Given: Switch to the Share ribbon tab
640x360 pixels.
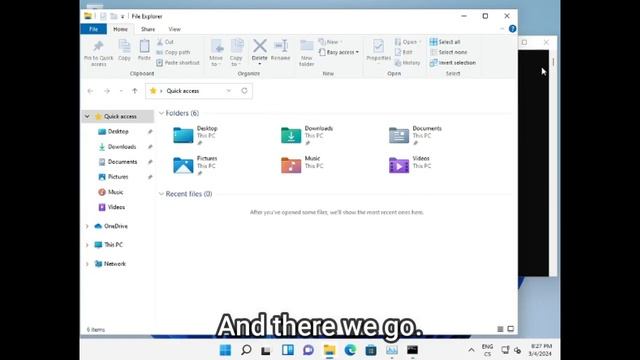Looking at the screenshot, I should (148, 29).
